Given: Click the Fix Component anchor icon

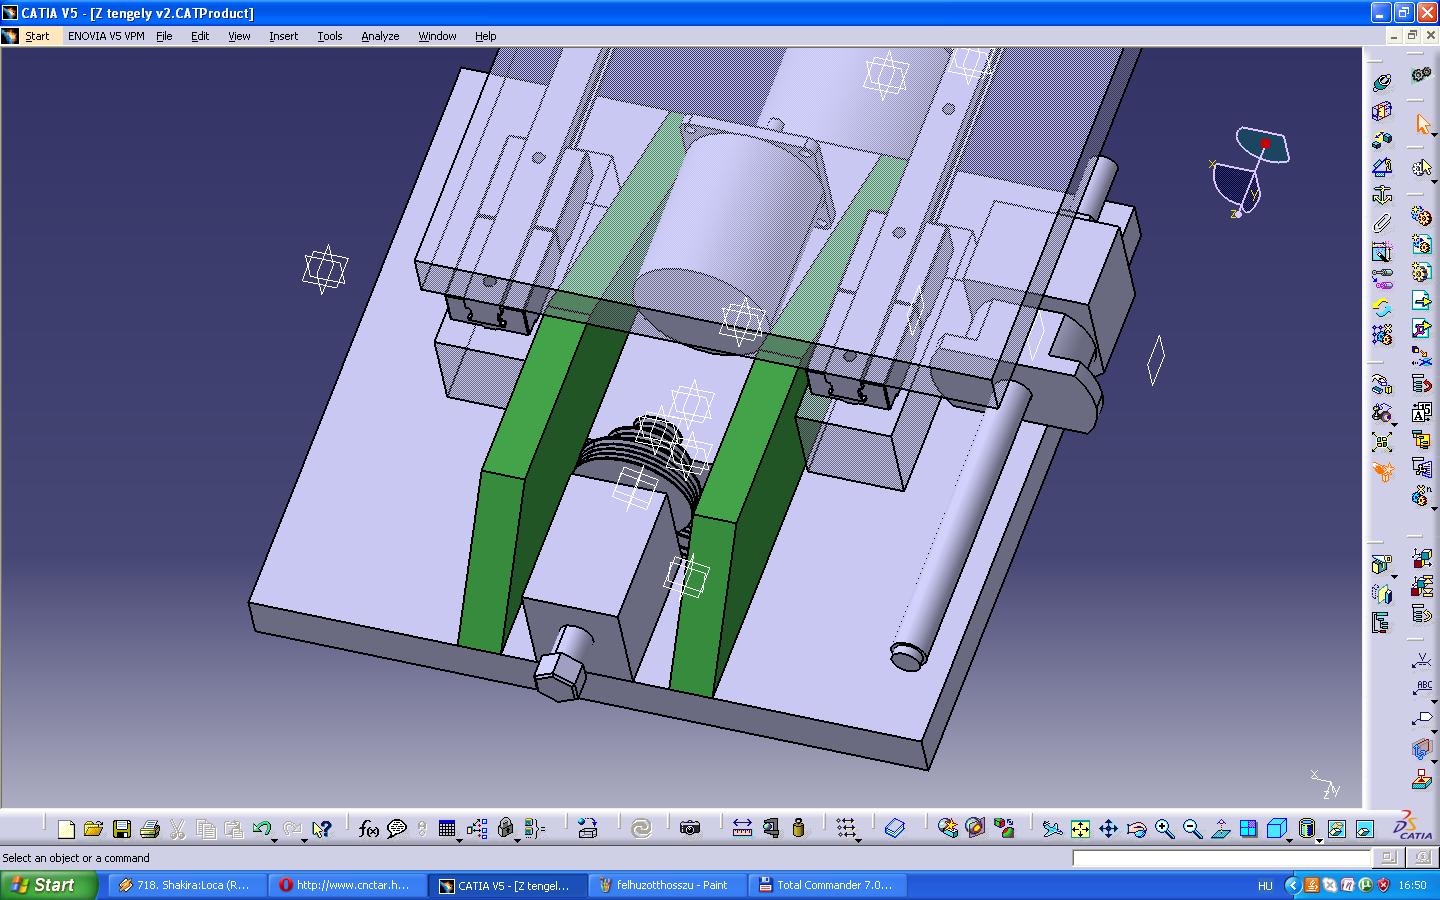Looking at the screenshot, I should click(x=1382, y=194).
